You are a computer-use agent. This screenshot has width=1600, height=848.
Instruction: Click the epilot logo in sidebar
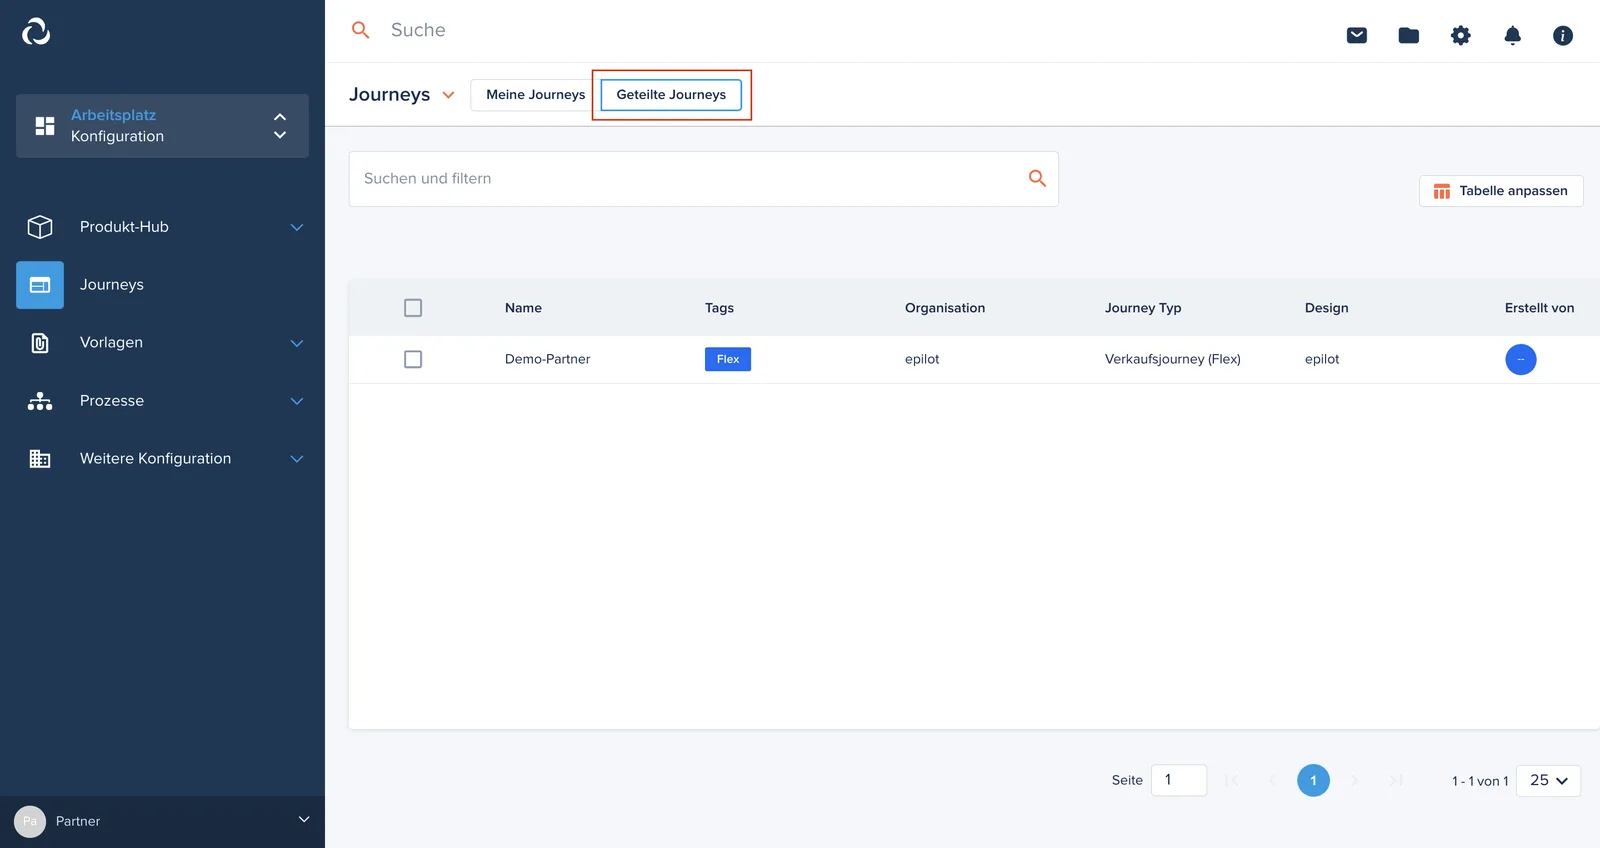point(36,32)
